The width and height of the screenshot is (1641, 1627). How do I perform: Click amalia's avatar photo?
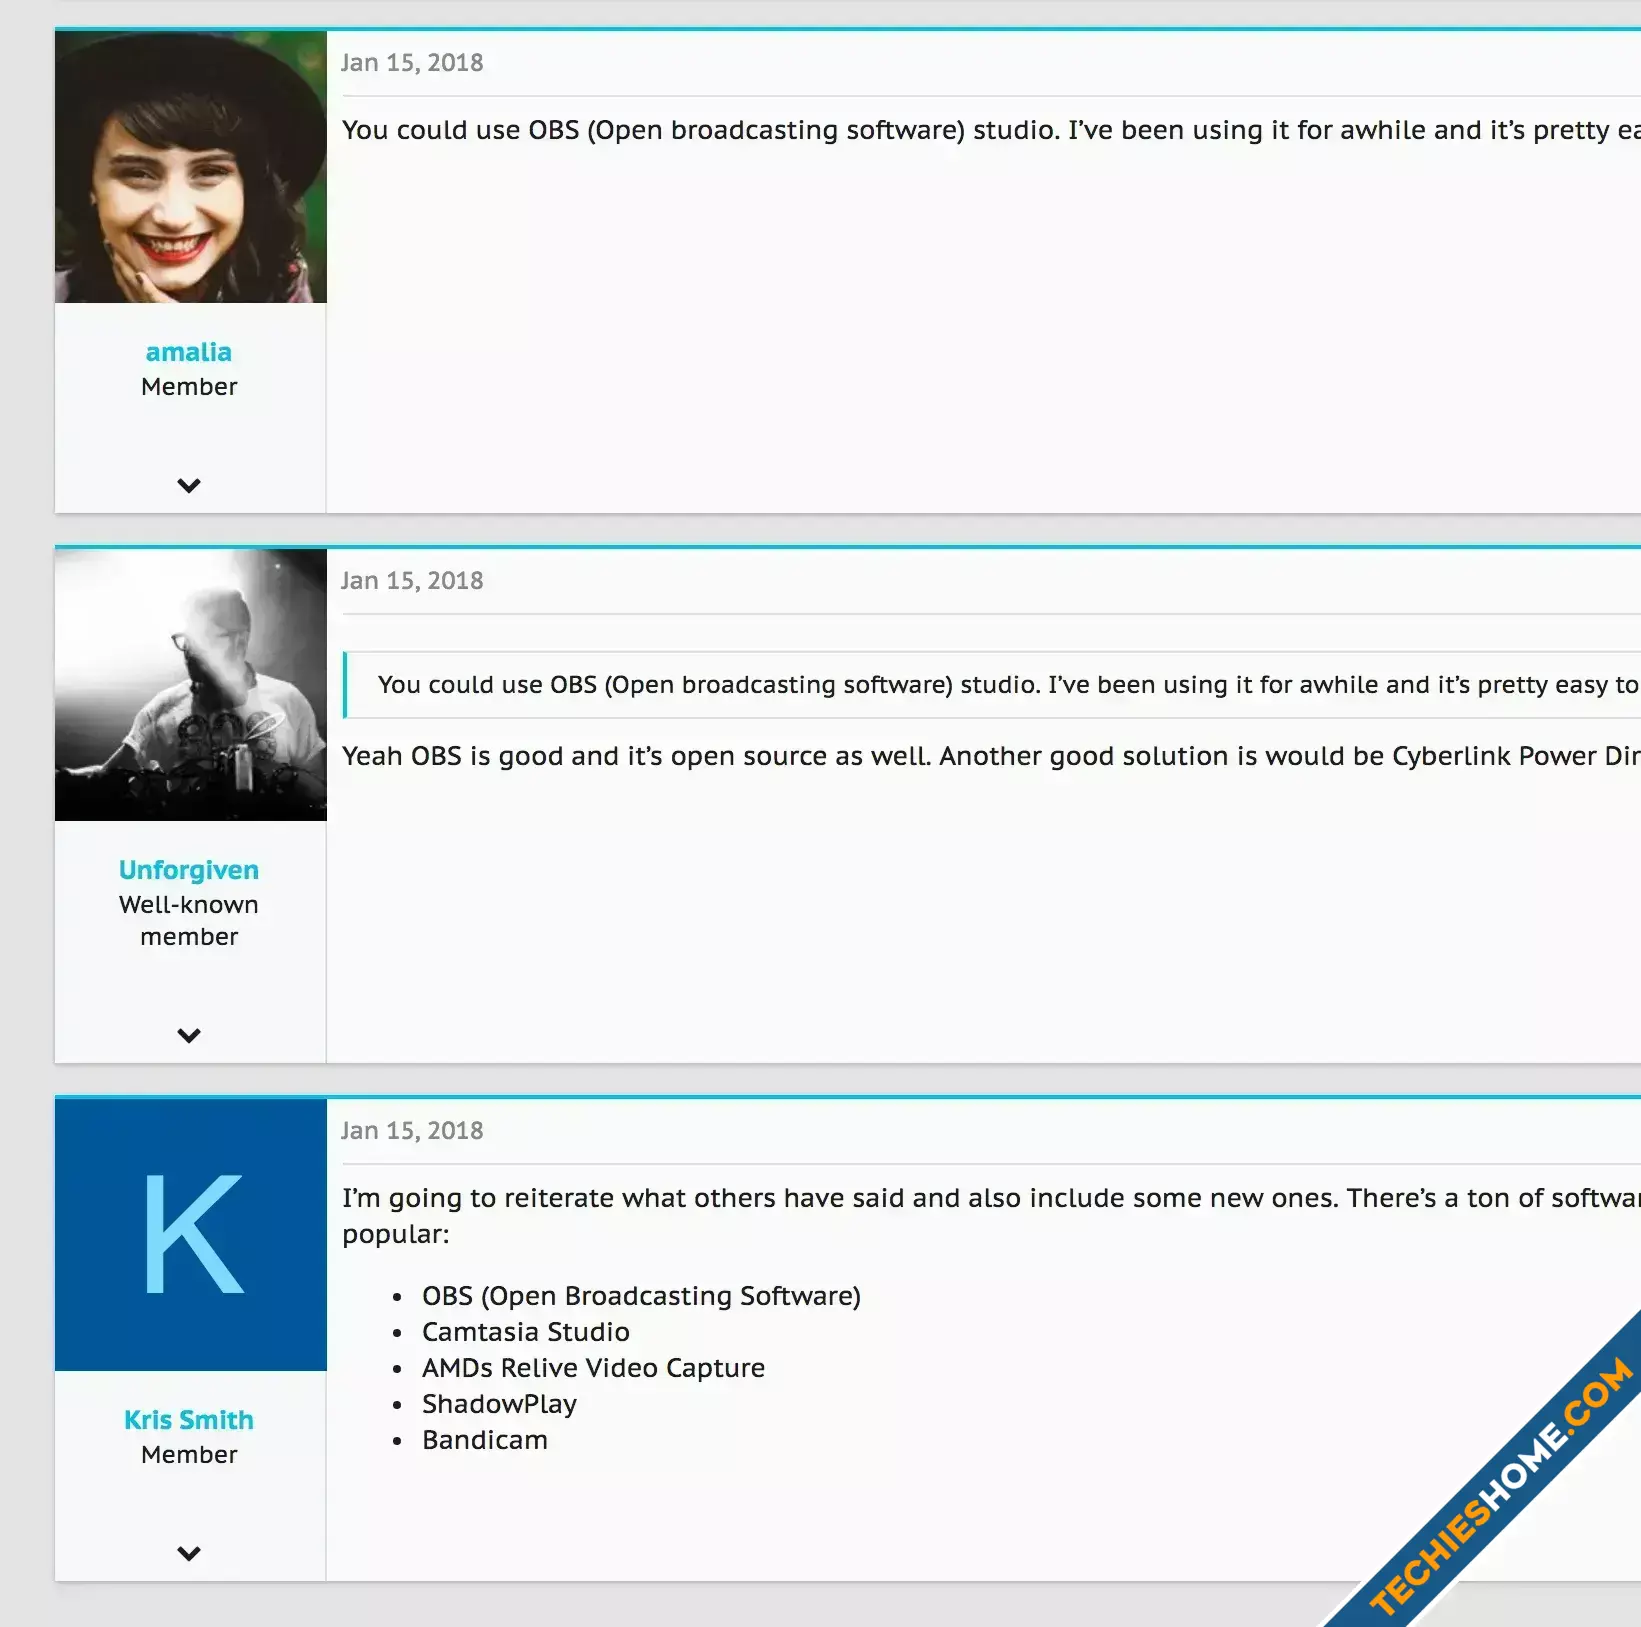tap(191, 167)
